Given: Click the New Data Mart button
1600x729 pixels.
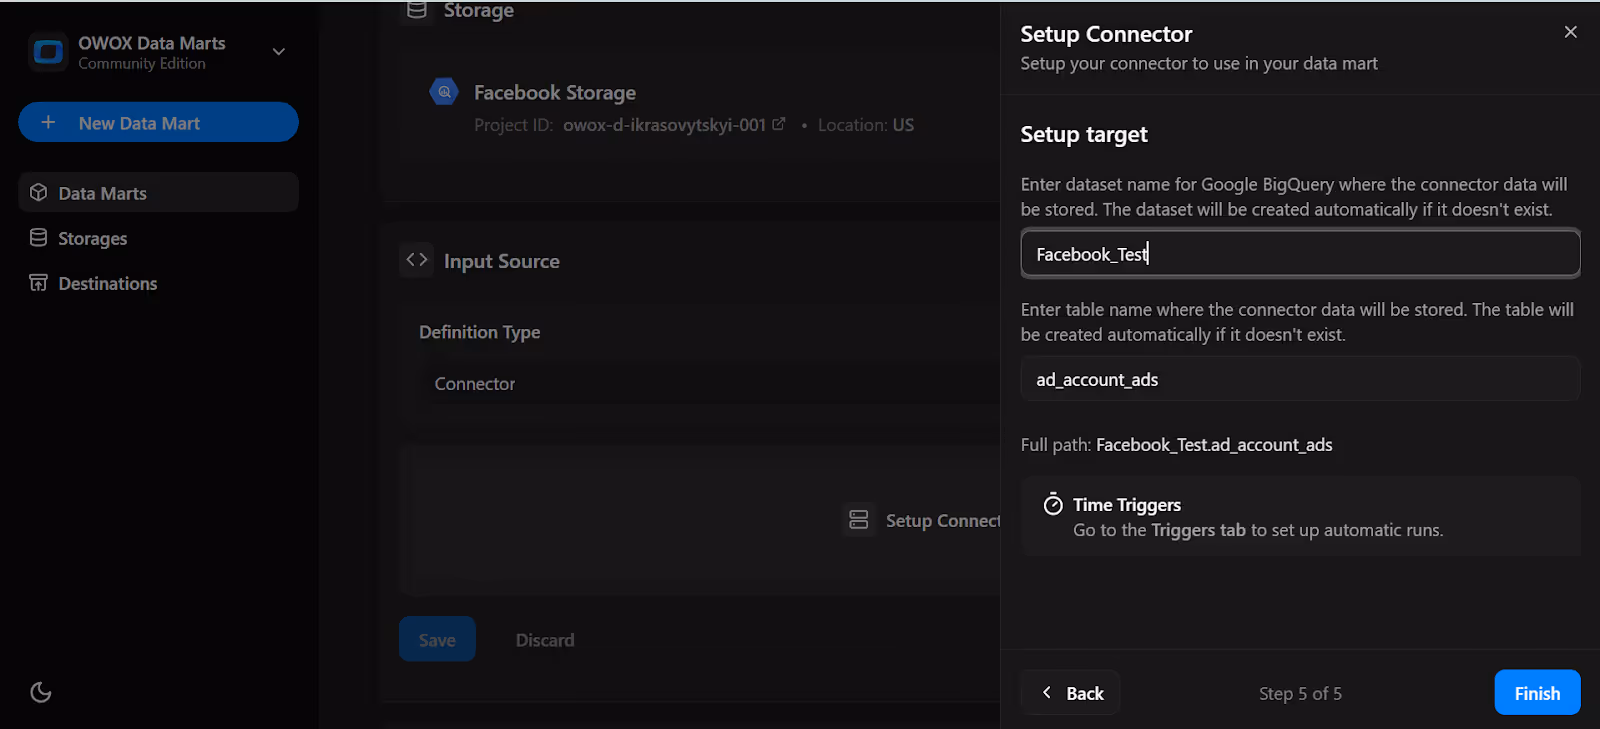Looking at the screenshot, I should click(158, 122).
